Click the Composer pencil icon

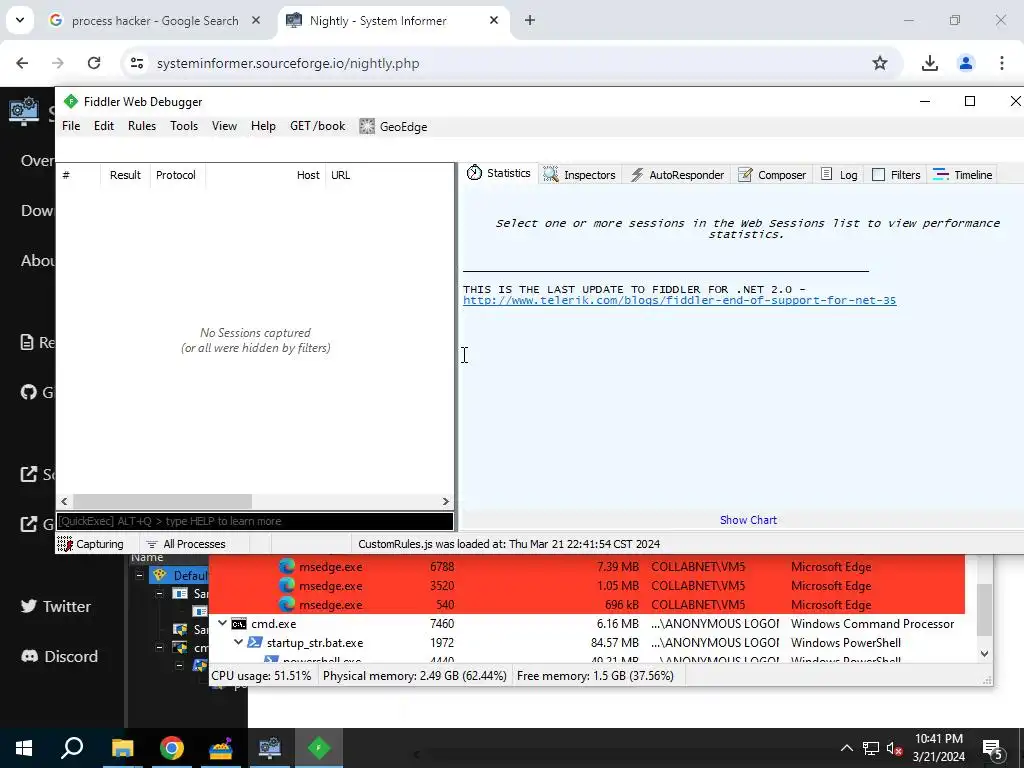point(744,174)
